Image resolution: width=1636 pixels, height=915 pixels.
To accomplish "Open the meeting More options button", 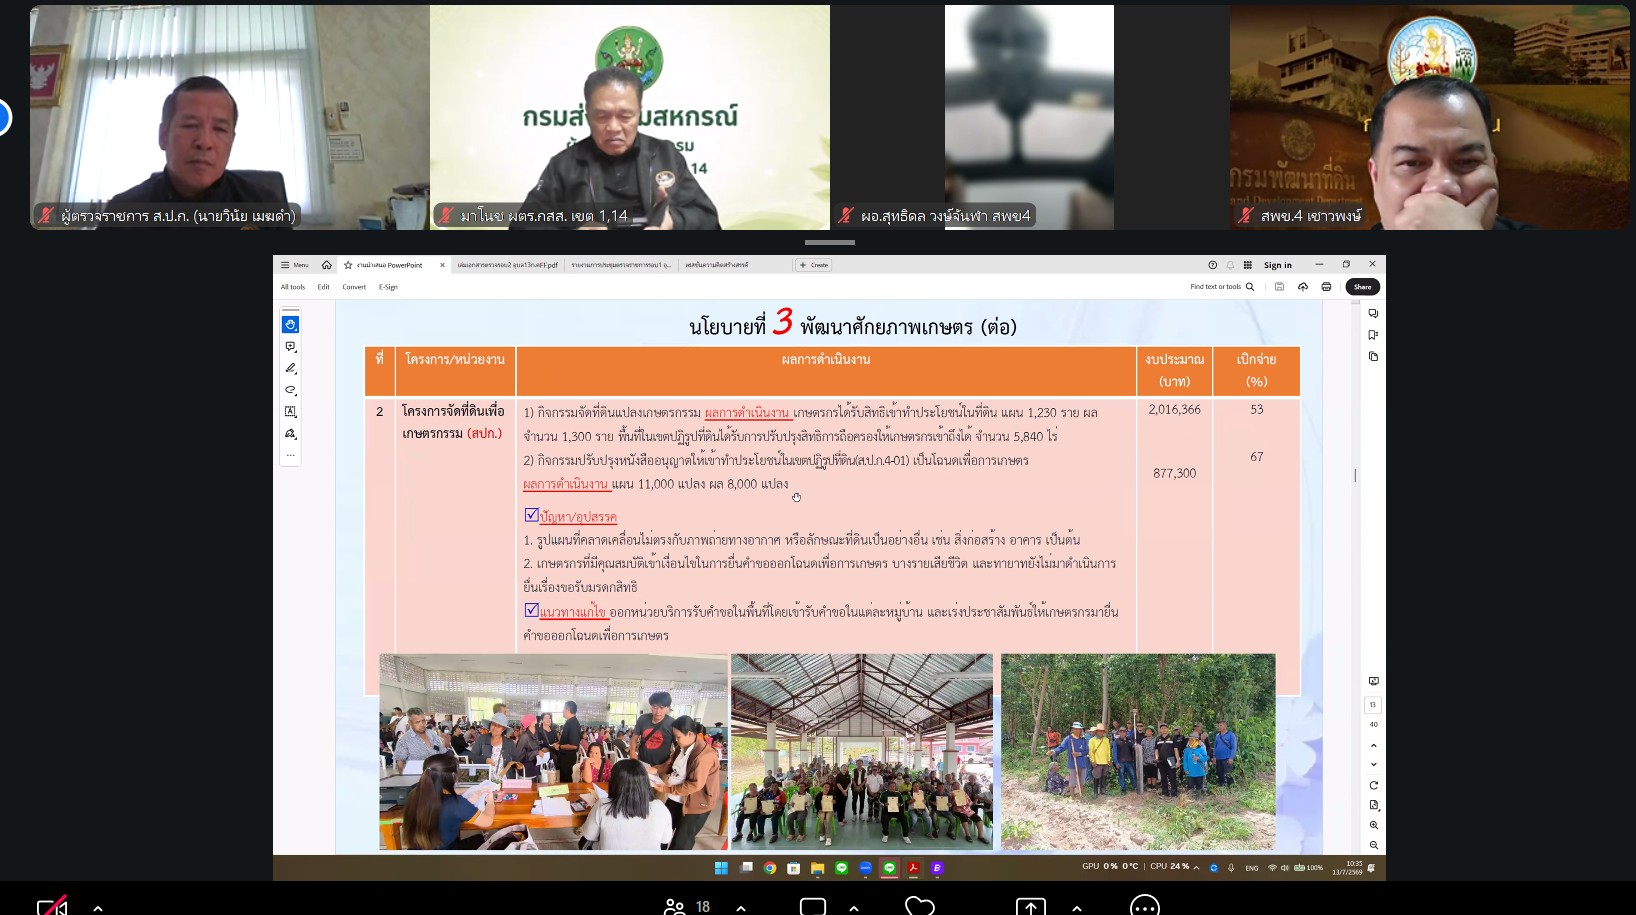I will (x=1144, y=906).
